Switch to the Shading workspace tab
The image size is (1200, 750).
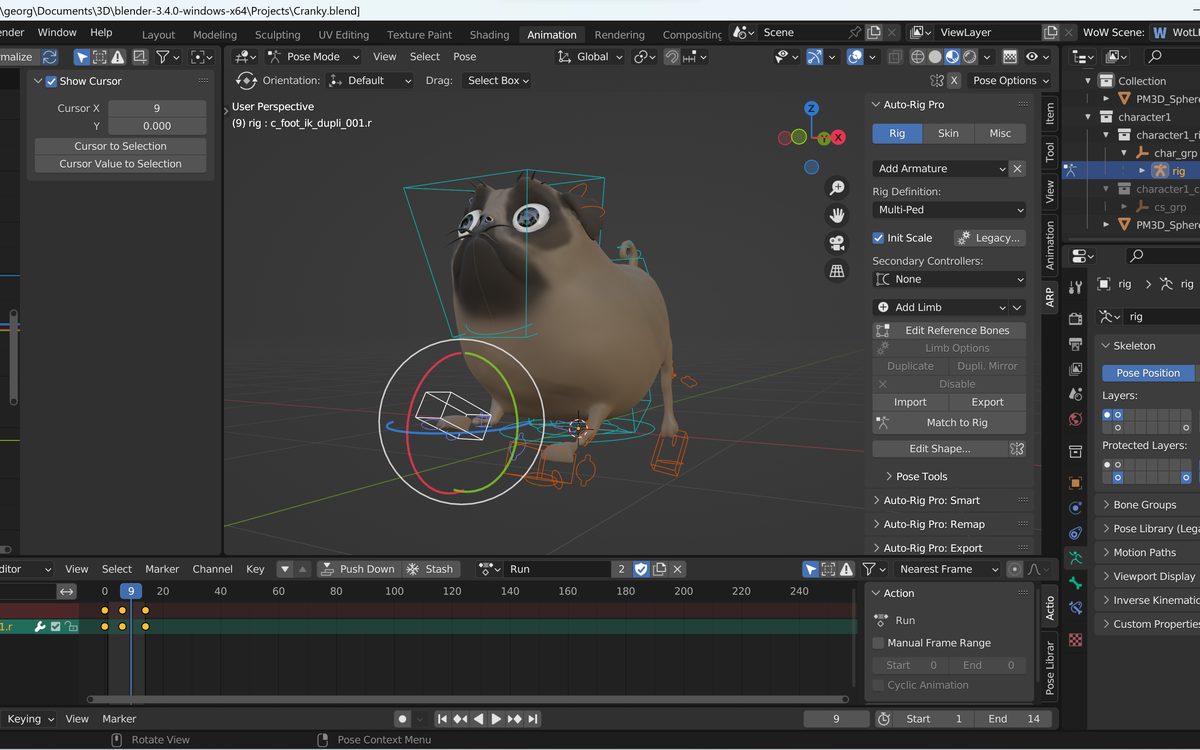tap(489, 35)
